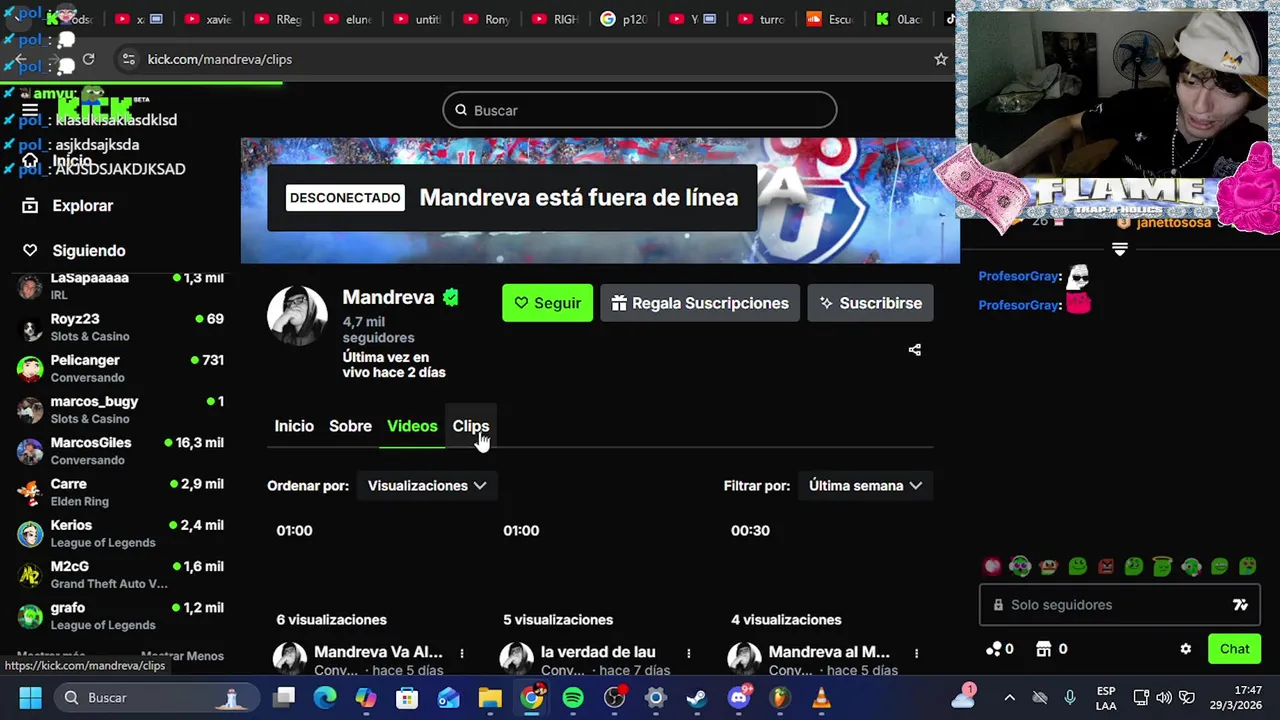Click the Mandreva profile avatar

tap(297, 316)
